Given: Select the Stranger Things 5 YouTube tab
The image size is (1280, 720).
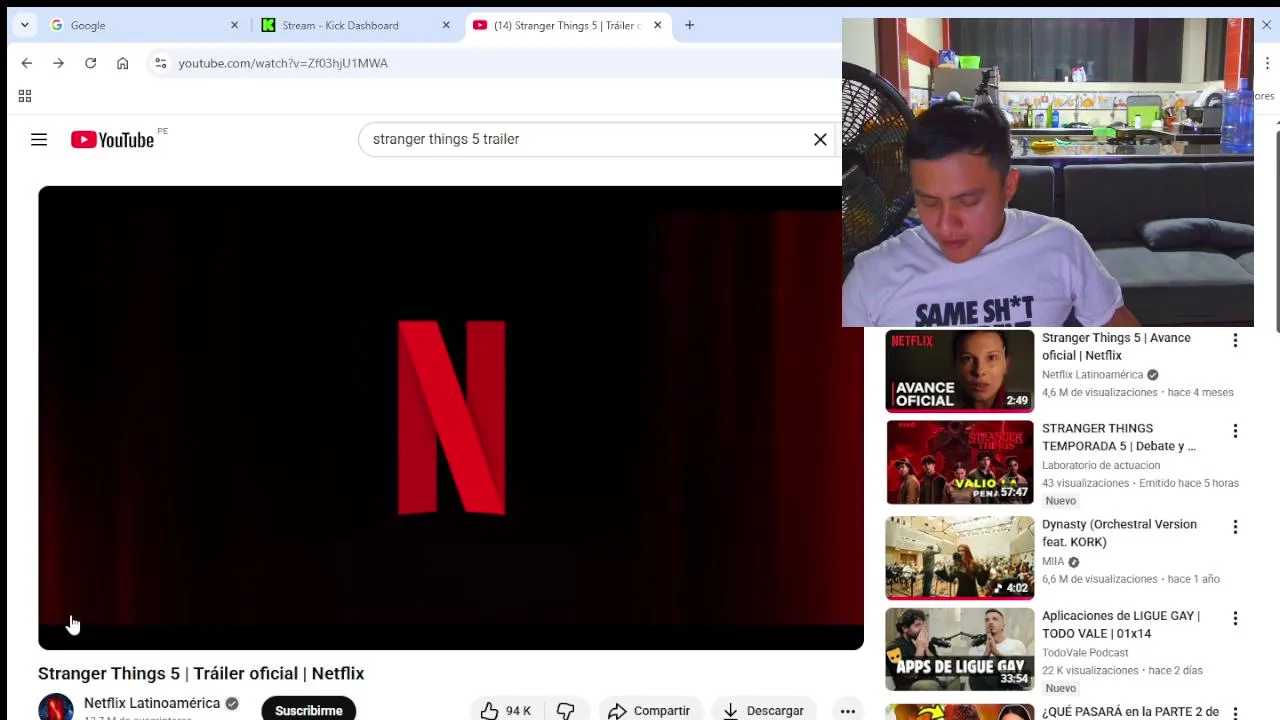Looking at the screenshot, I should coord(567,25).
